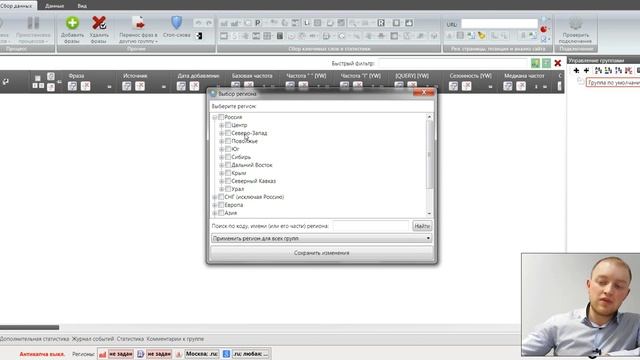
Task: Click the redo arrow in the ribbon
Action: [209, 23]
